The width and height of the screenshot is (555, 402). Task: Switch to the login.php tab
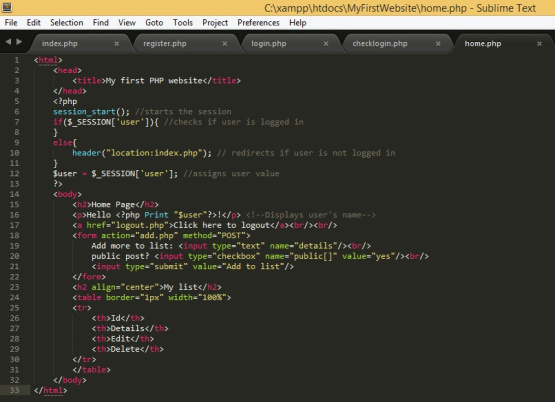click(269, 44)
